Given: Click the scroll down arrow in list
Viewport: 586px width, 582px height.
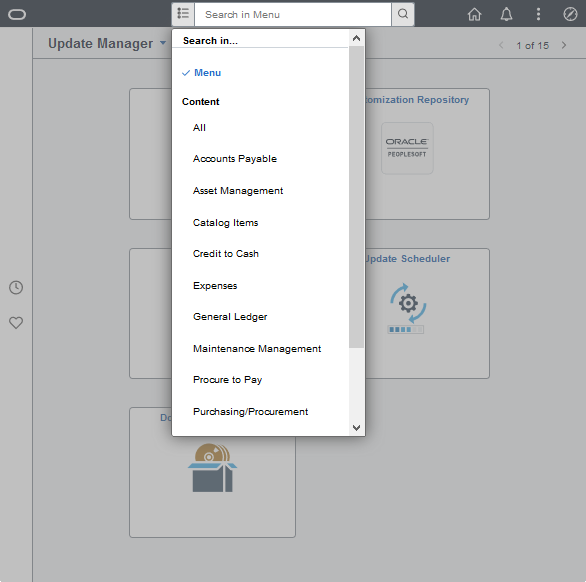Looking at the screenshot, I should click(x=356, y=427).
